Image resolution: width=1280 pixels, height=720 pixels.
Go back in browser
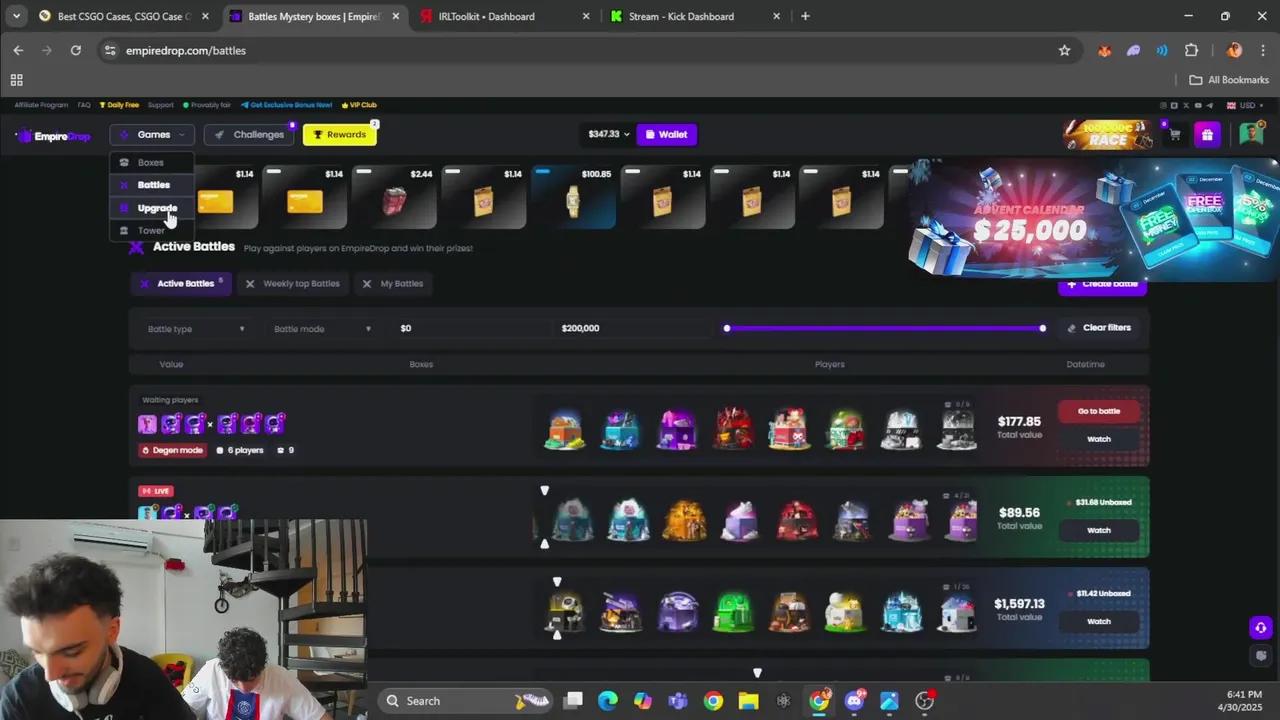(x=18, y=50)
